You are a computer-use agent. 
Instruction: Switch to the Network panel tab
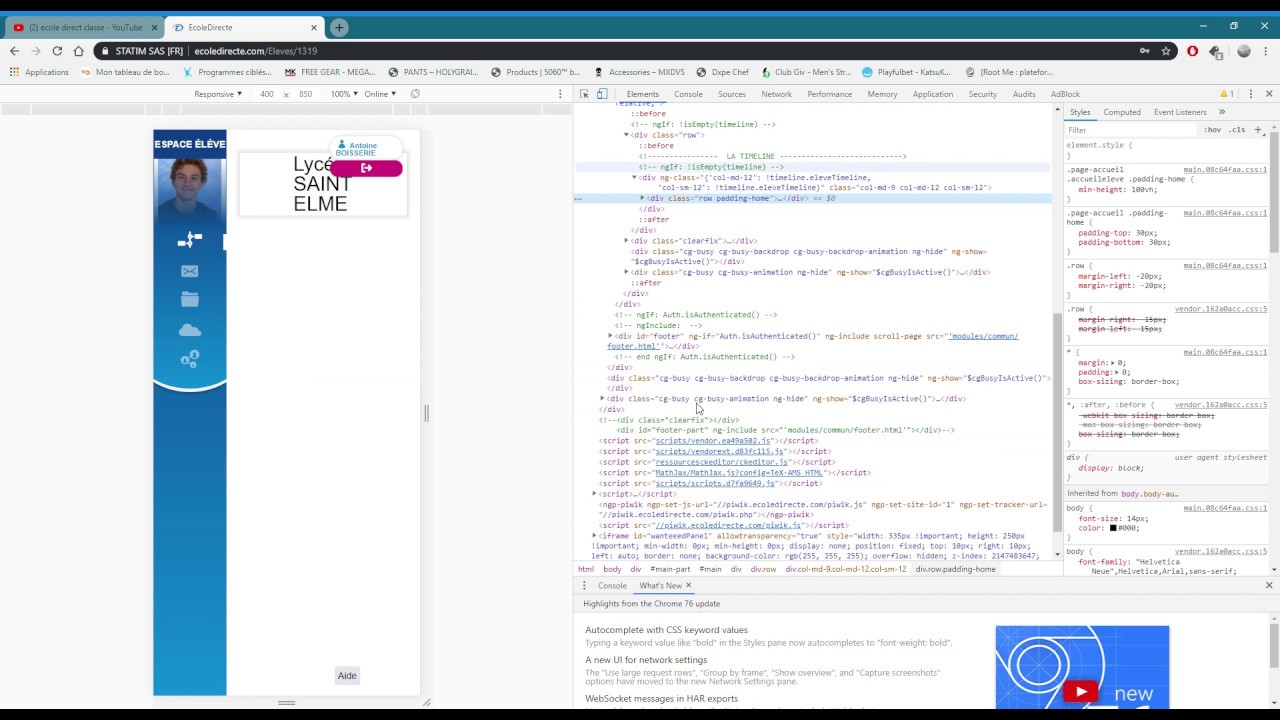777,94
